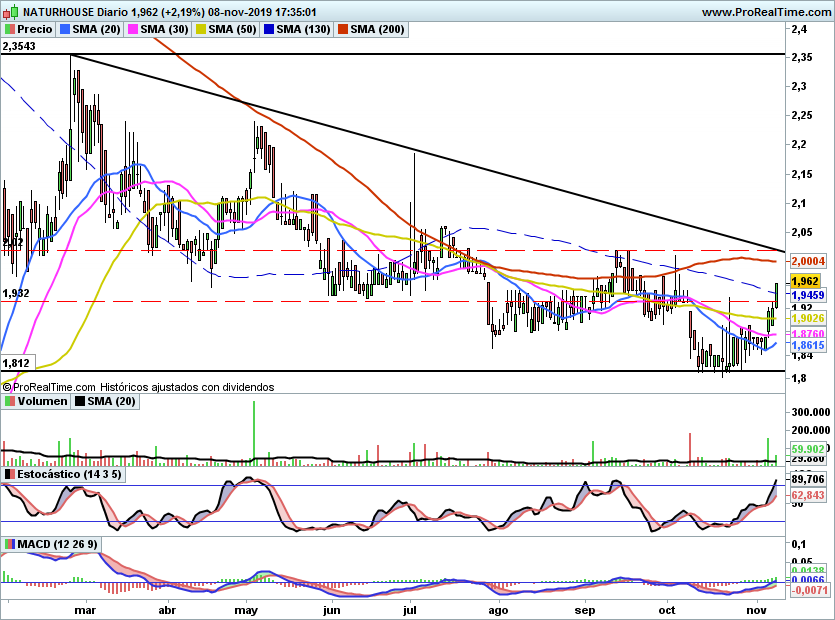Click the Estocástico indicator legend icon

click(x=9, y=474)
